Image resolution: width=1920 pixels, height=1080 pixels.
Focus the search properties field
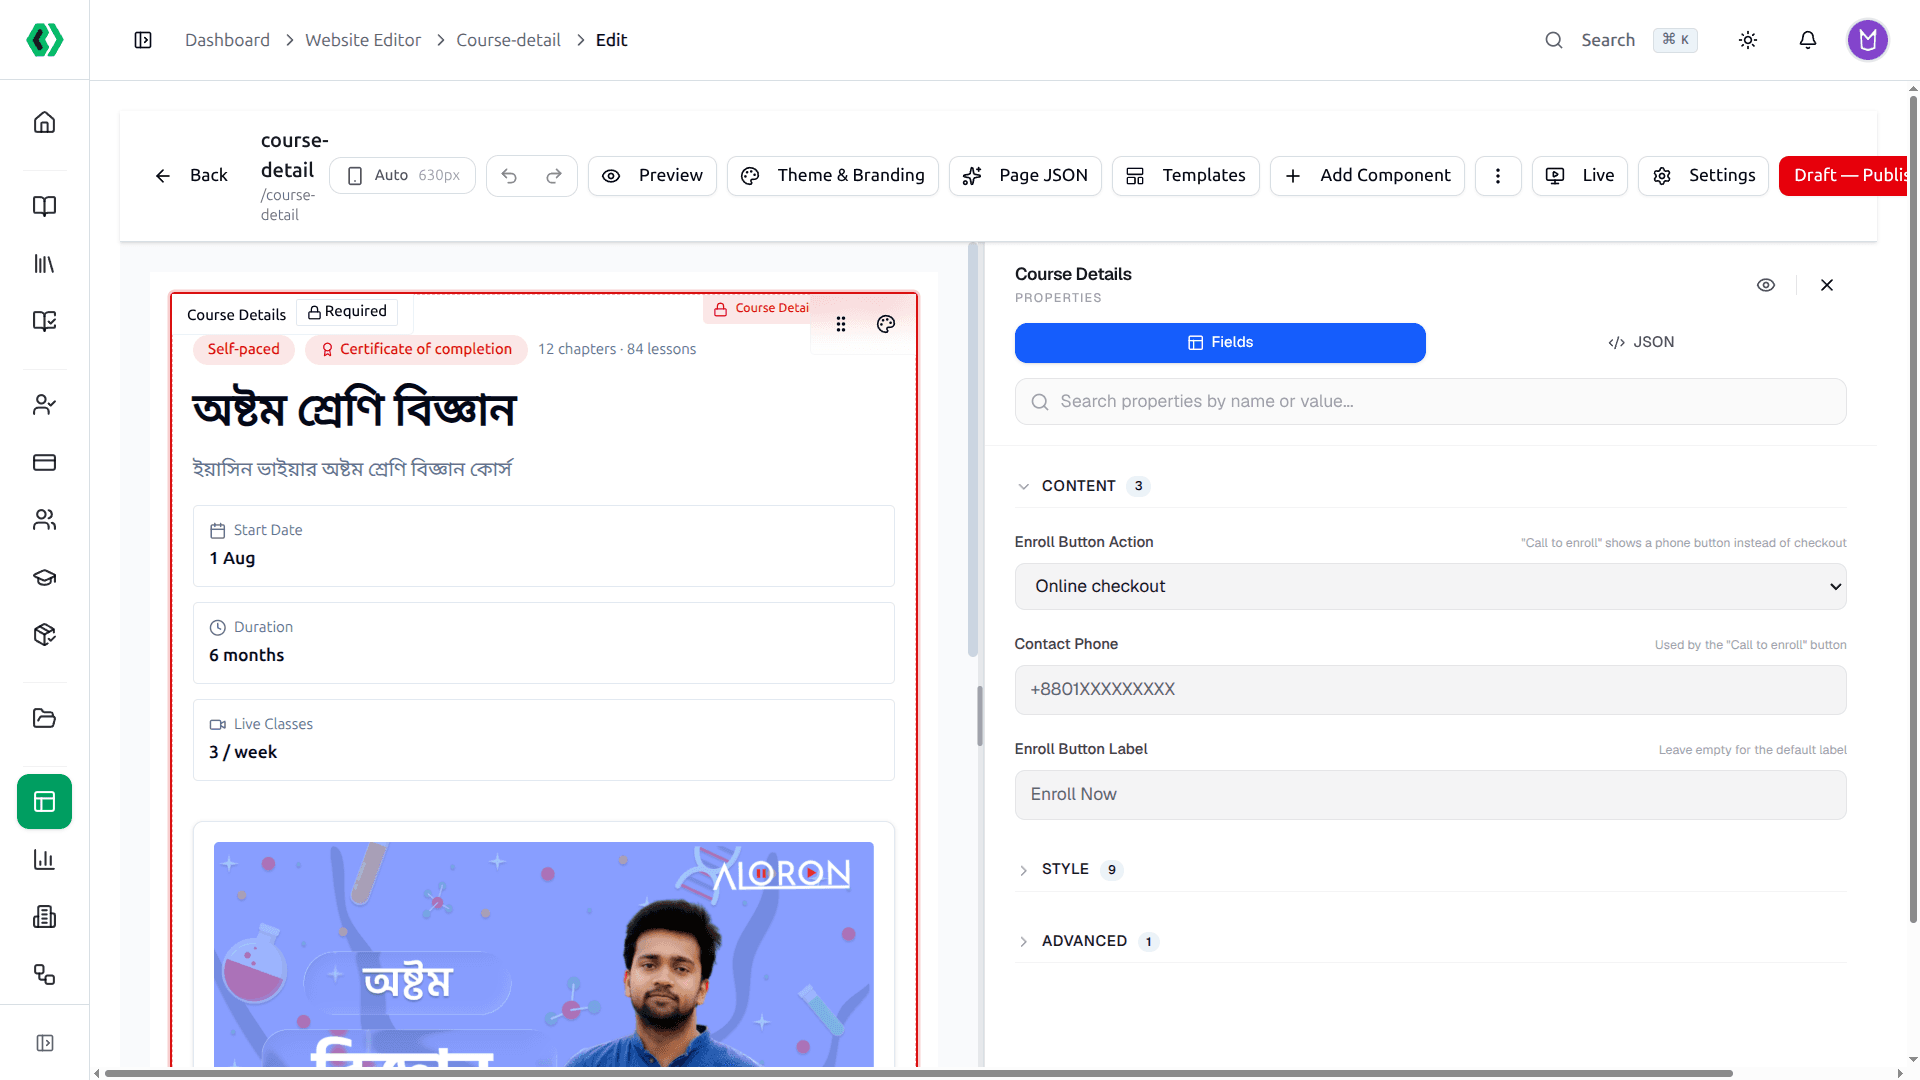point(1430,402)
